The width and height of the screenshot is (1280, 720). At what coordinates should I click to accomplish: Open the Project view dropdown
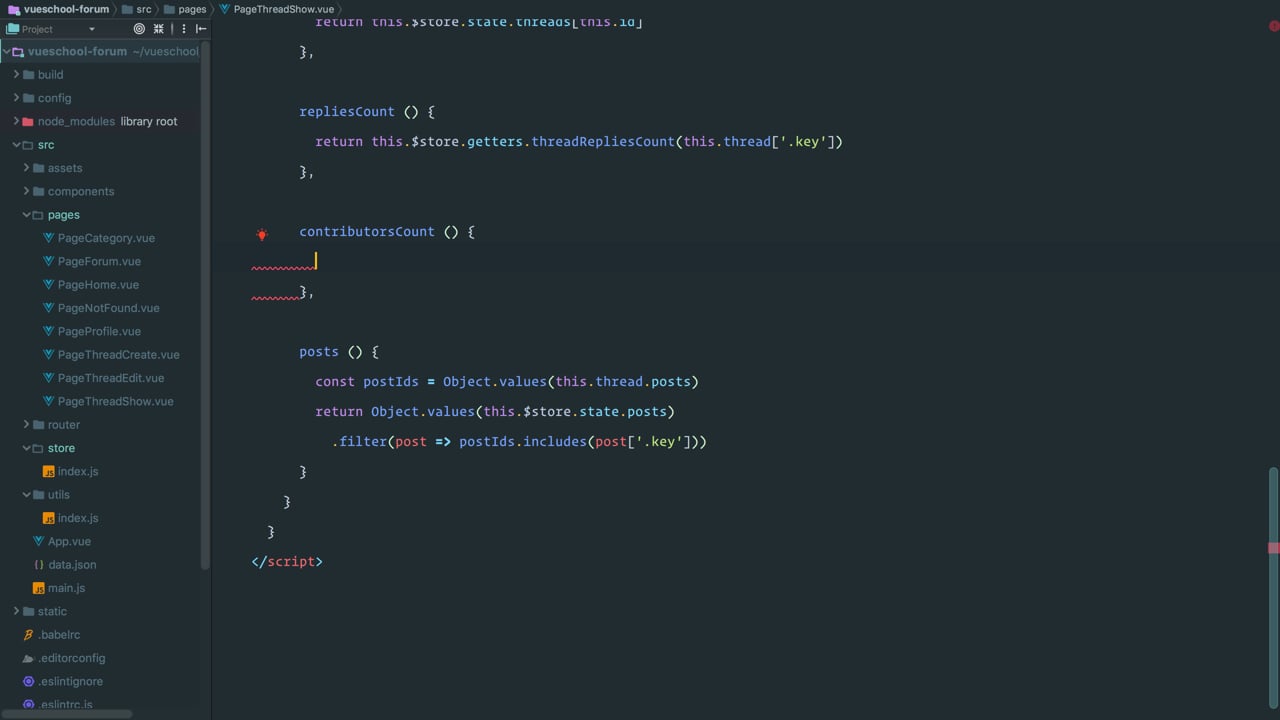click(x=91, y=29)
